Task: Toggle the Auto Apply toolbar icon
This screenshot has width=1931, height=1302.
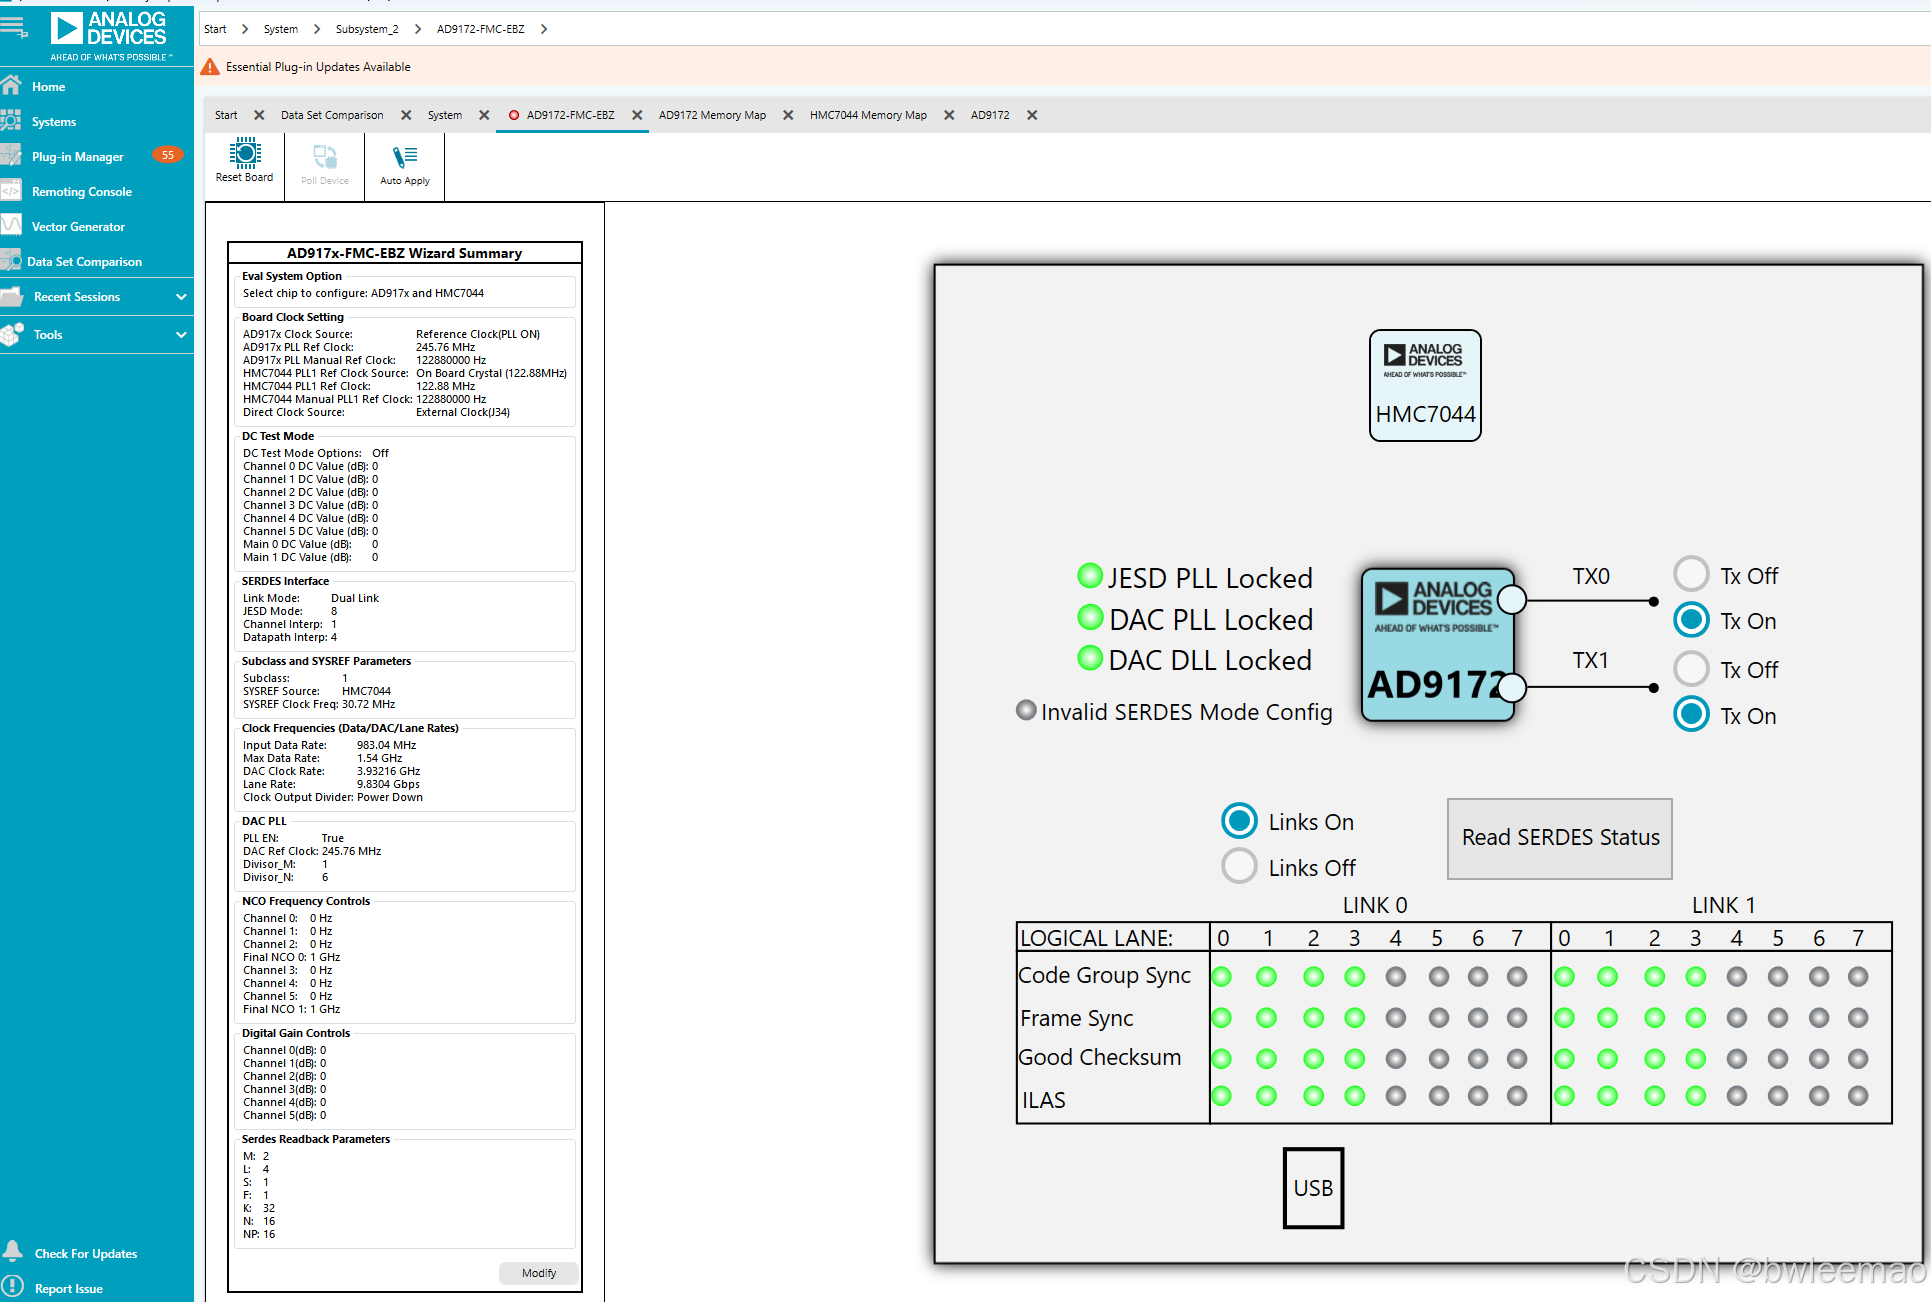Action: tap(404, 163)
